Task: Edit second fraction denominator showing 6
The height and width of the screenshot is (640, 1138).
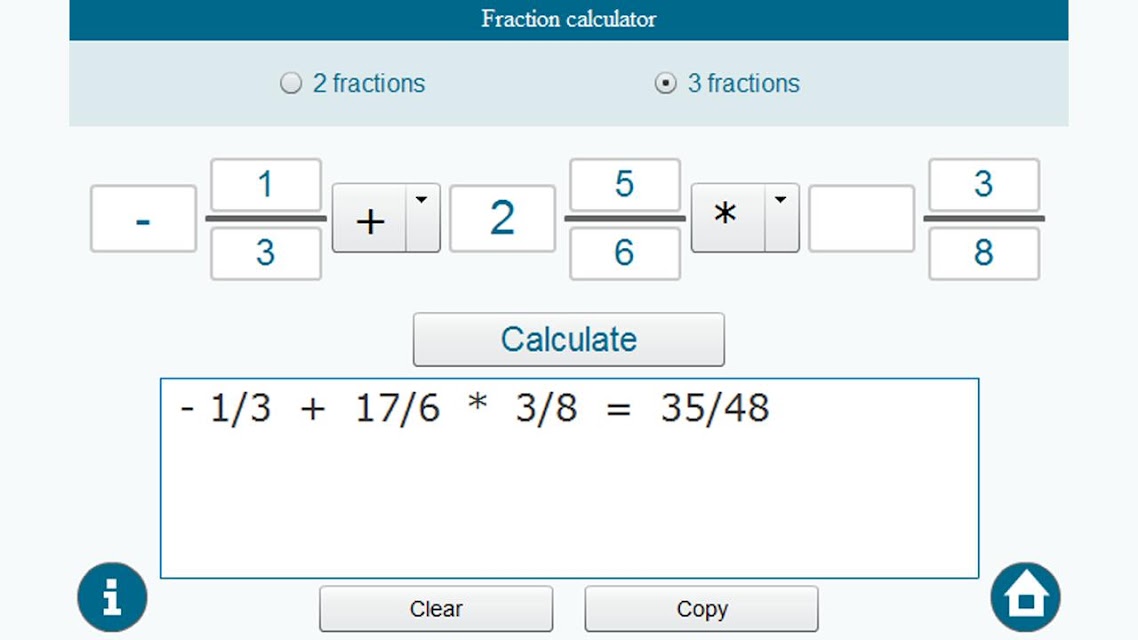Action: click(624, 253)
